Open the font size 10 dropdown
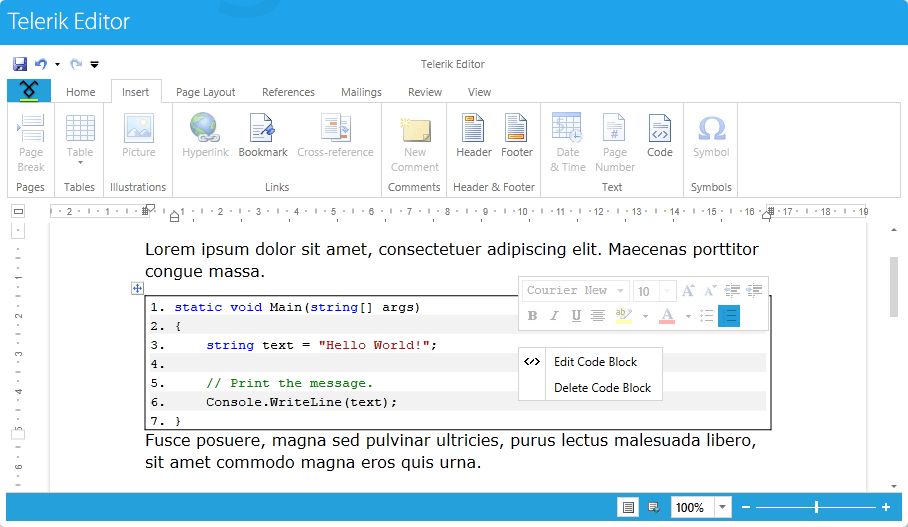 tap(668, 291)
